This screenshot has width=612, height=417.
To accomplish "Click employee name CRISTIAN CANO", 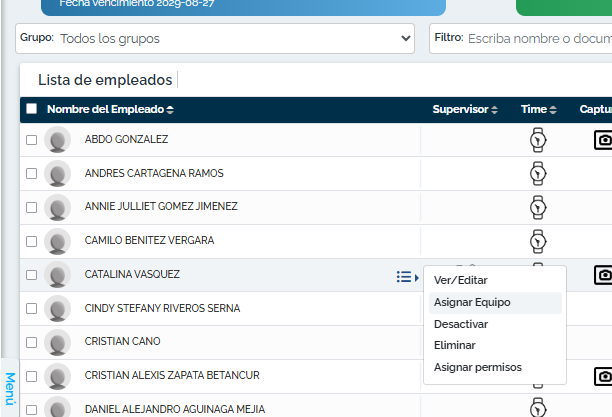I will pos(123,341).
